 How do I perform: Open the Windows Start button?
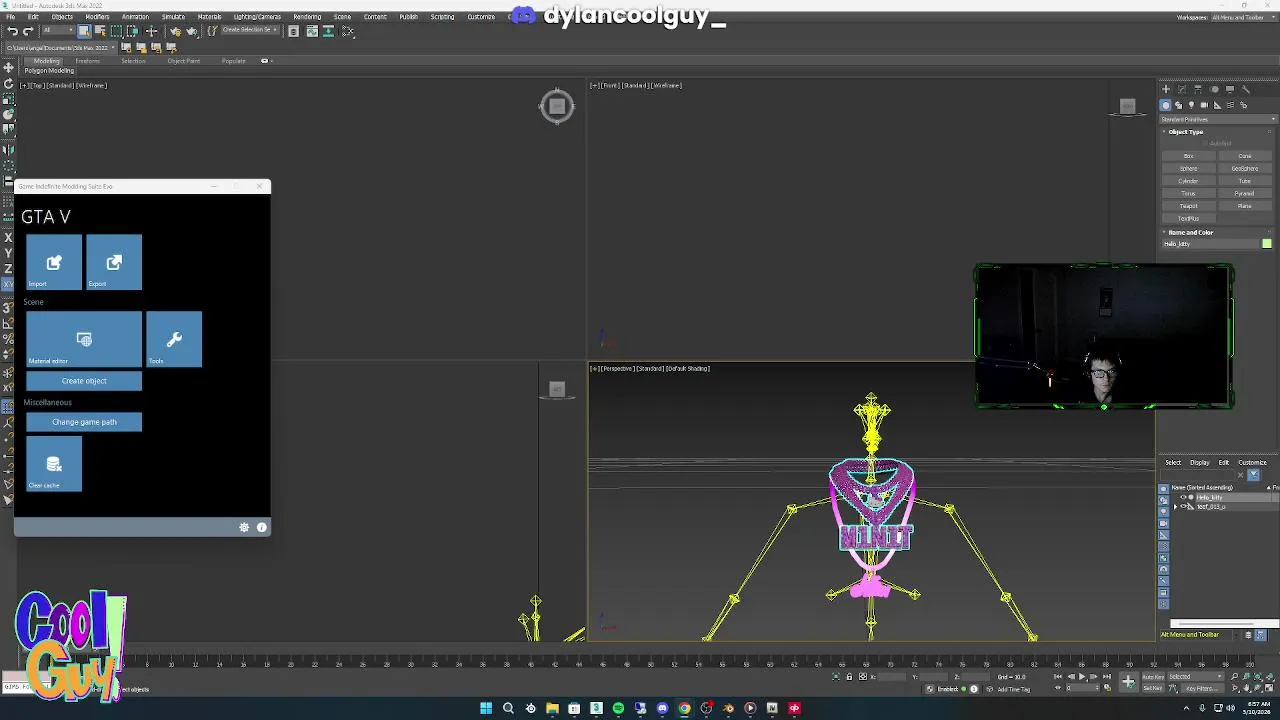point(486,708)
